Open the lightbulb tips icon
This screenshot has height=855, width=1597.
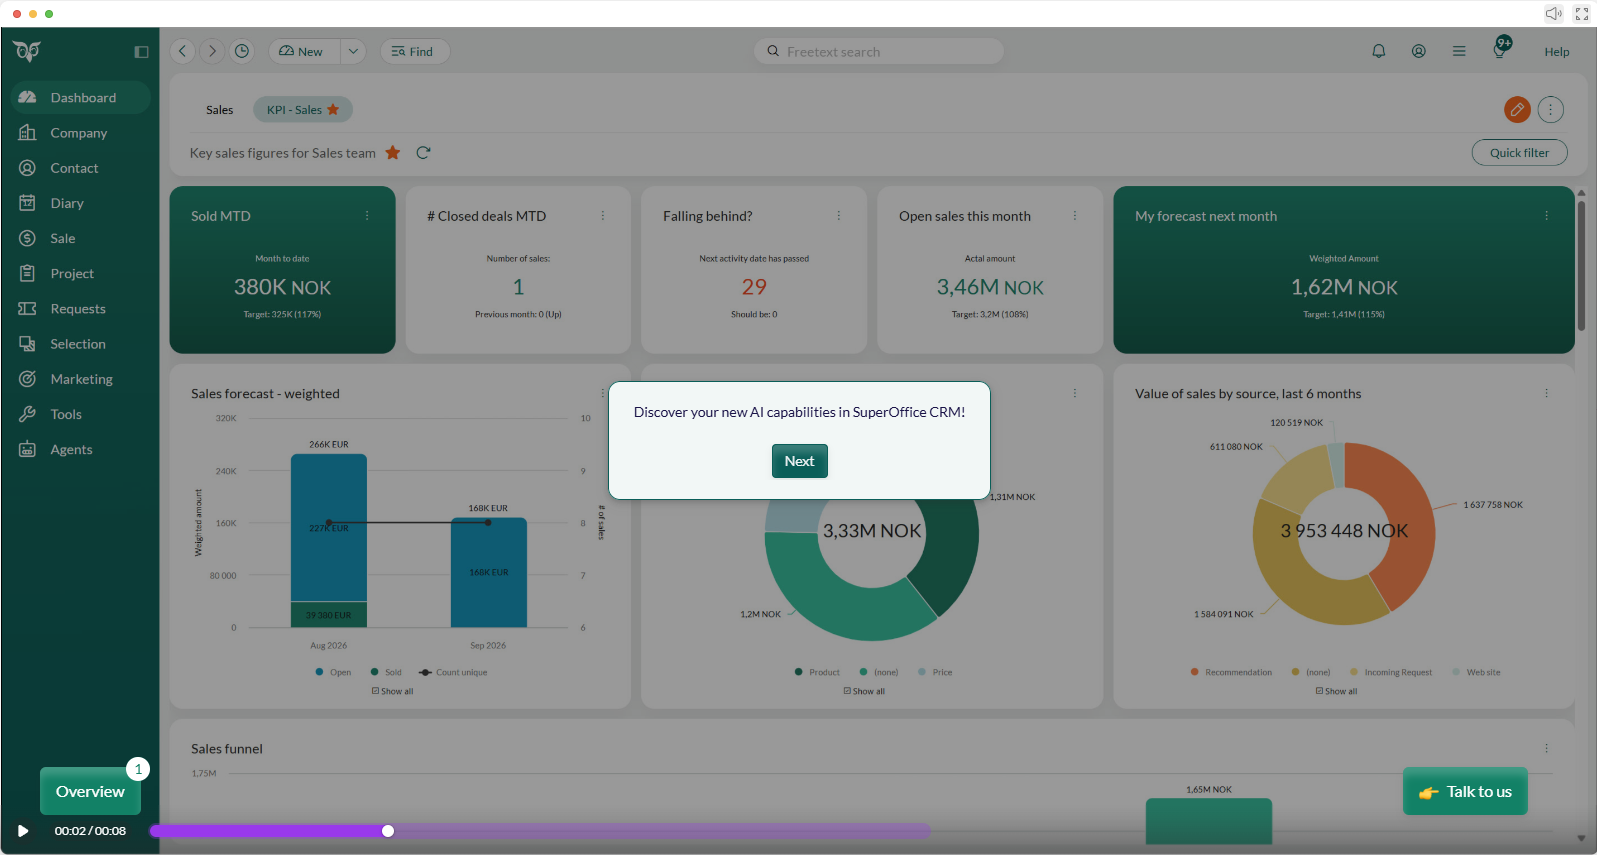pos(1500,49)
